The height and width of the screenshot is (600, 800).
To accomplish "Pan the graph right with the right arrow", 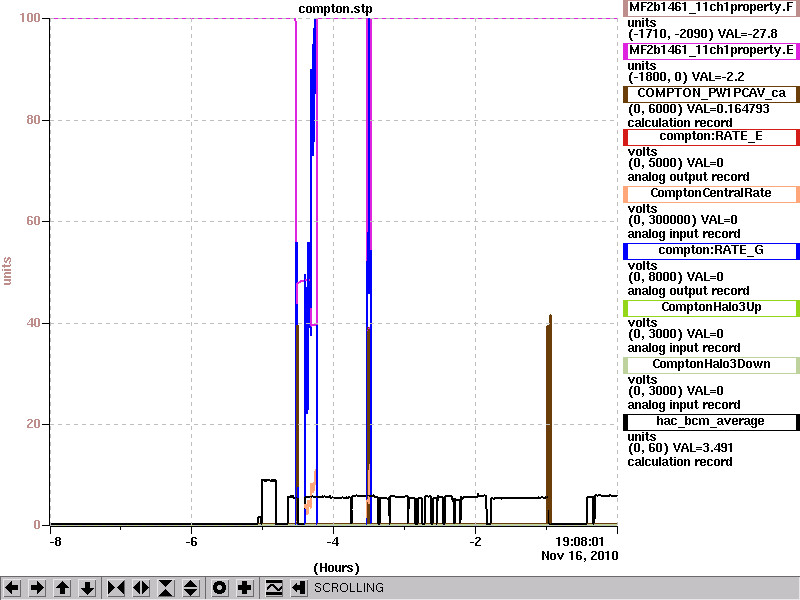I will (37, 588).
